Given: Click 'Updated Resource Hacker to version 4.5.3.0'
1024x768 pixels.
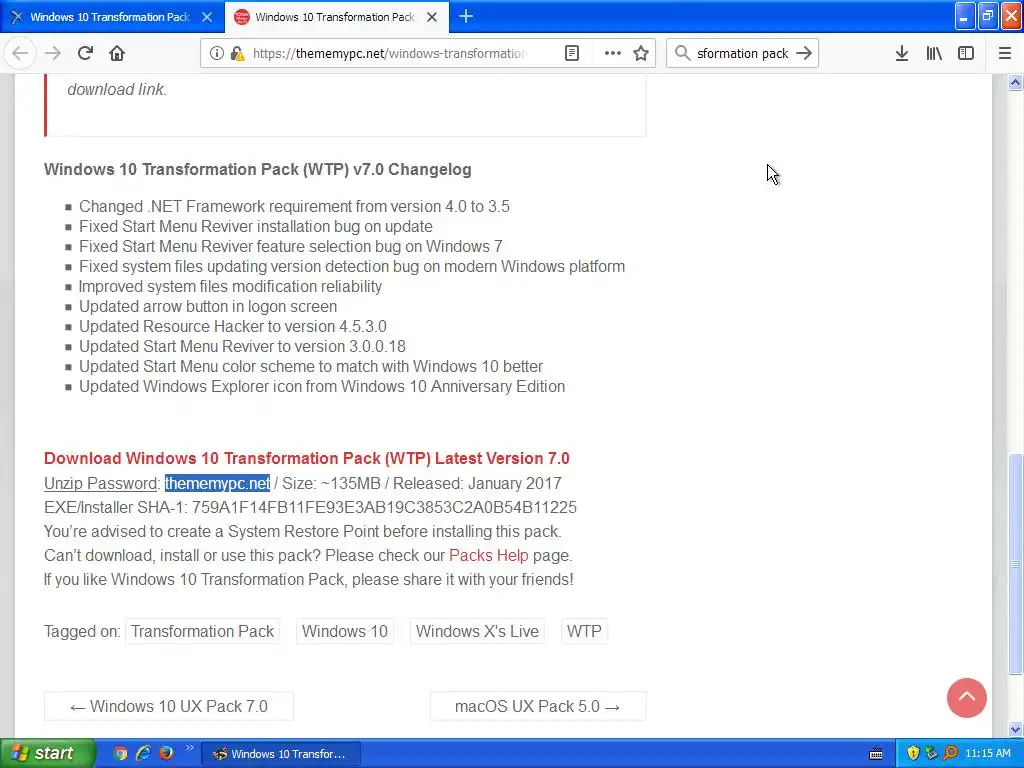Looking at the screenshot, I should tap(232, 327).
